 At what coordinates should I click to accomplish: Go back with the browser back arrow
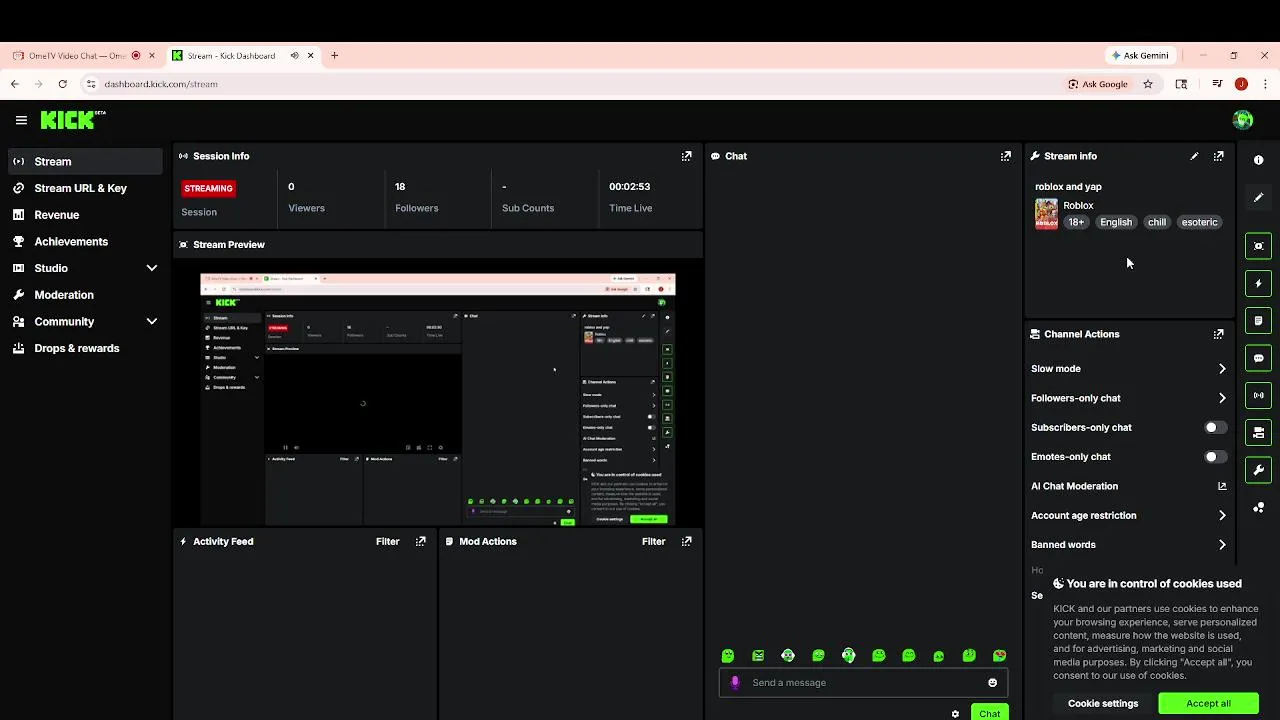[x=15, y=84]
